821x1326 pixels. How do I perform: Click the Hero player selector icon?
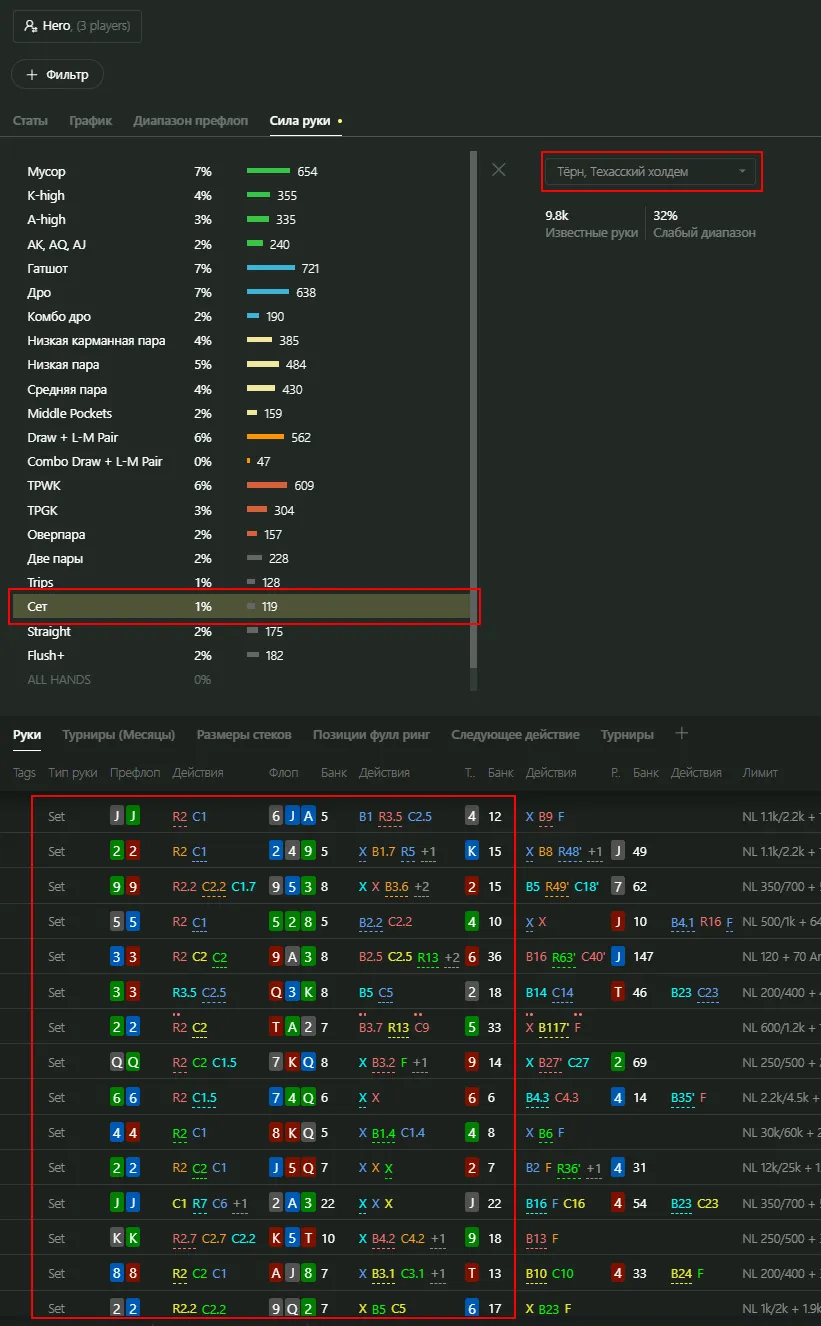pyautogui.click(x=31, y=26)
